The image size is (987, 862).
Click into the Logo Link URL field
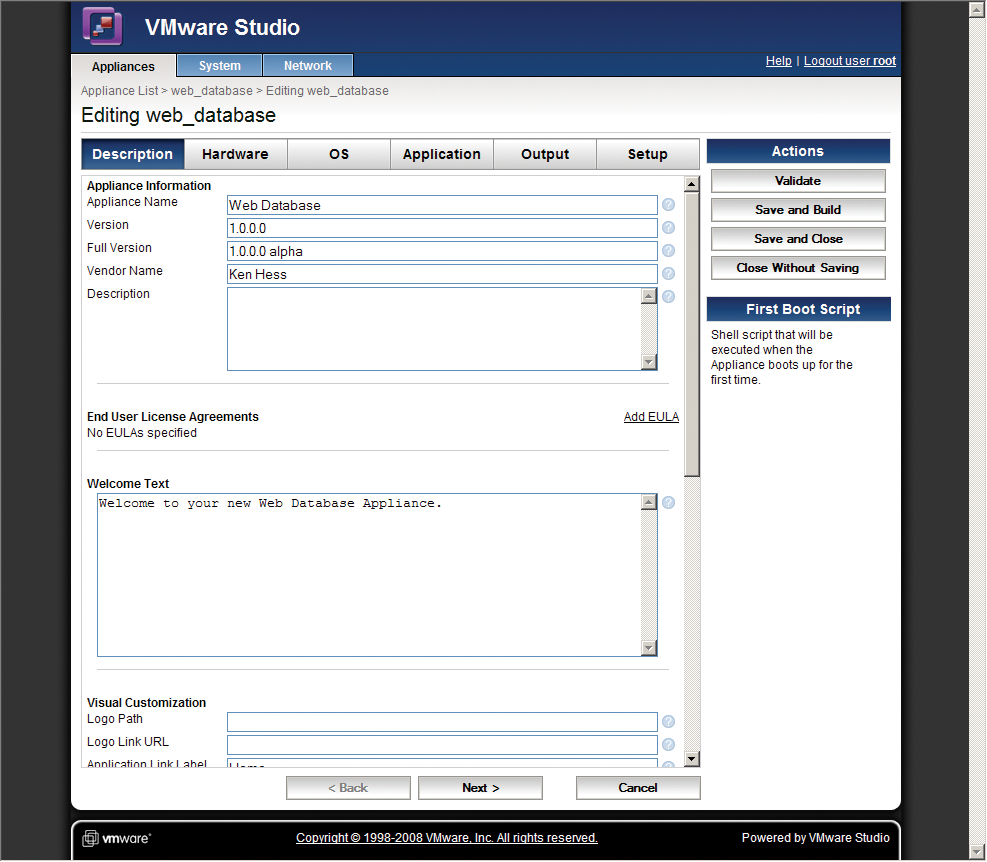(442, 745)
